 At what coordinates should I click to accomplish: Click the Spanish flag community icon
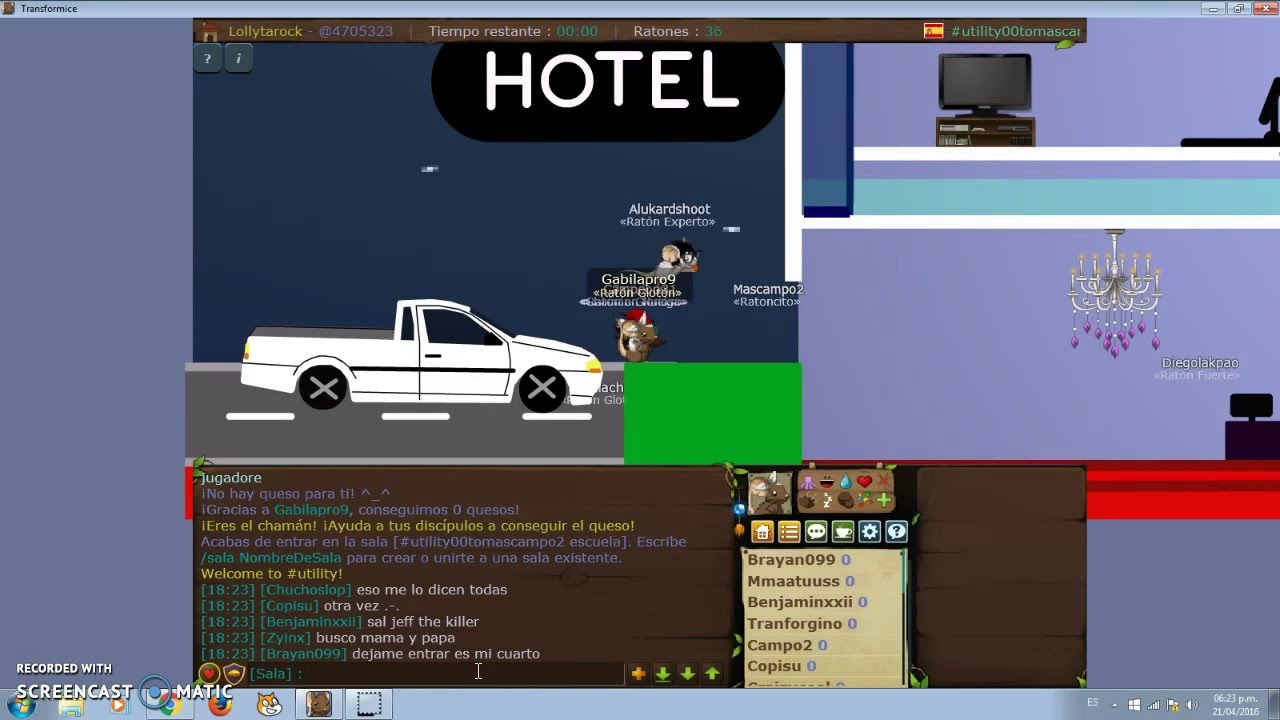pos(933,31)
